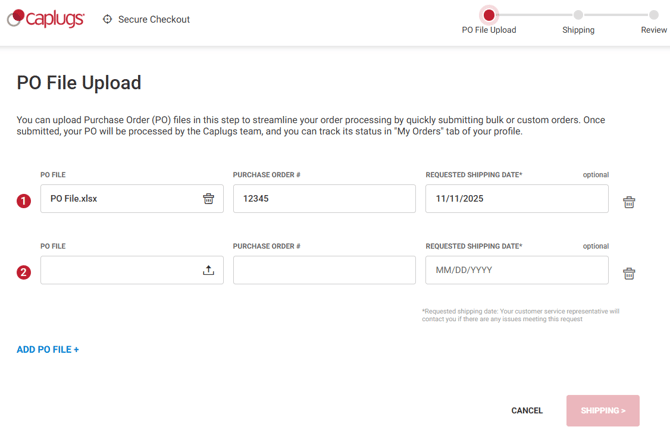Click the ADD PO FILE + link
The width and height of the screenshot is (670, 436).
(x=48, y=350)
